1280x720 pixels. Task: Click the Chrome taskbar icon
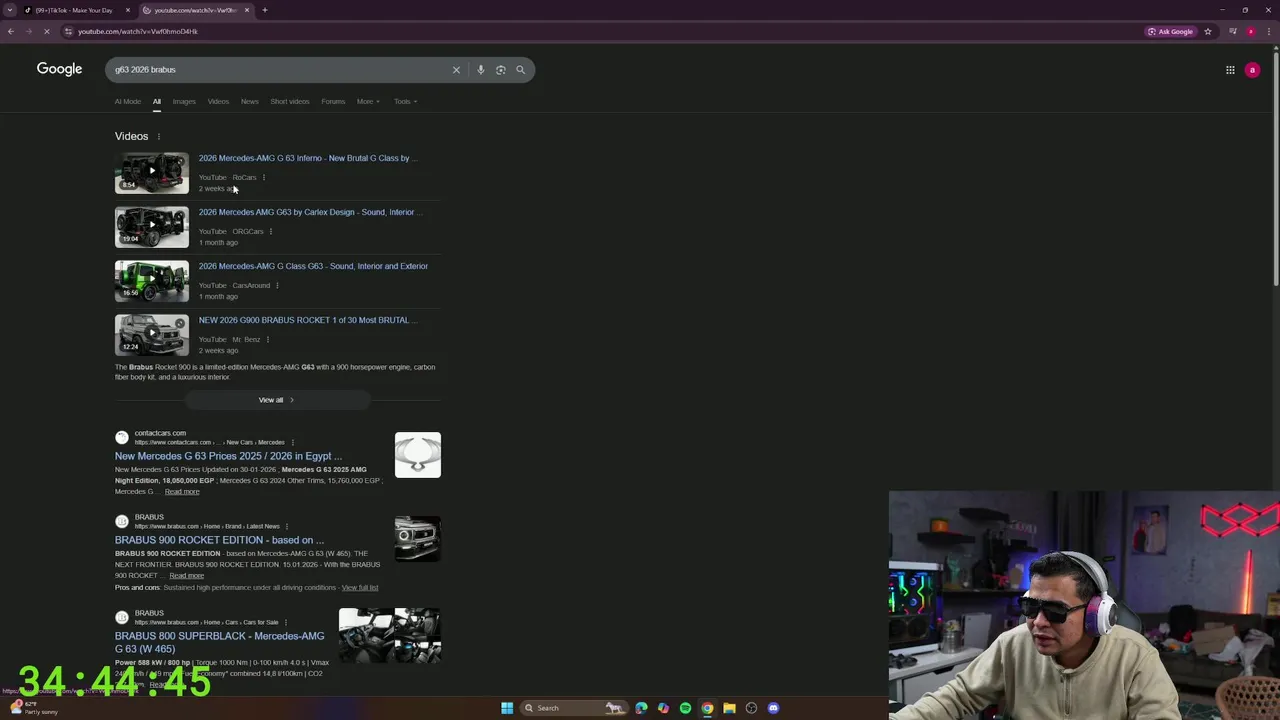pos(707,708)
